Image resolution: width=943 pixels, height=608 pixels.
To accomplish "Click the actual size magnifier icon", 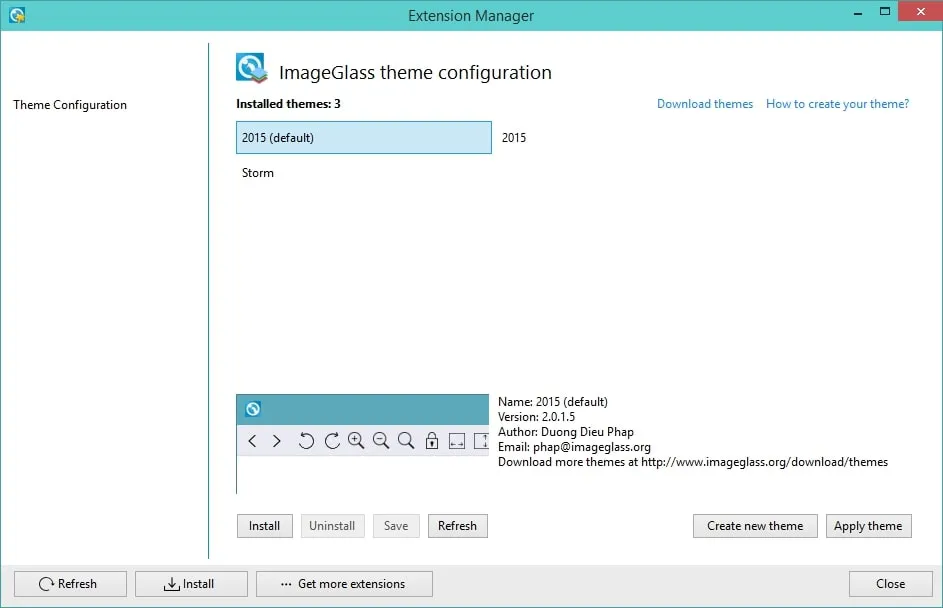I will (x=406, y=441).
